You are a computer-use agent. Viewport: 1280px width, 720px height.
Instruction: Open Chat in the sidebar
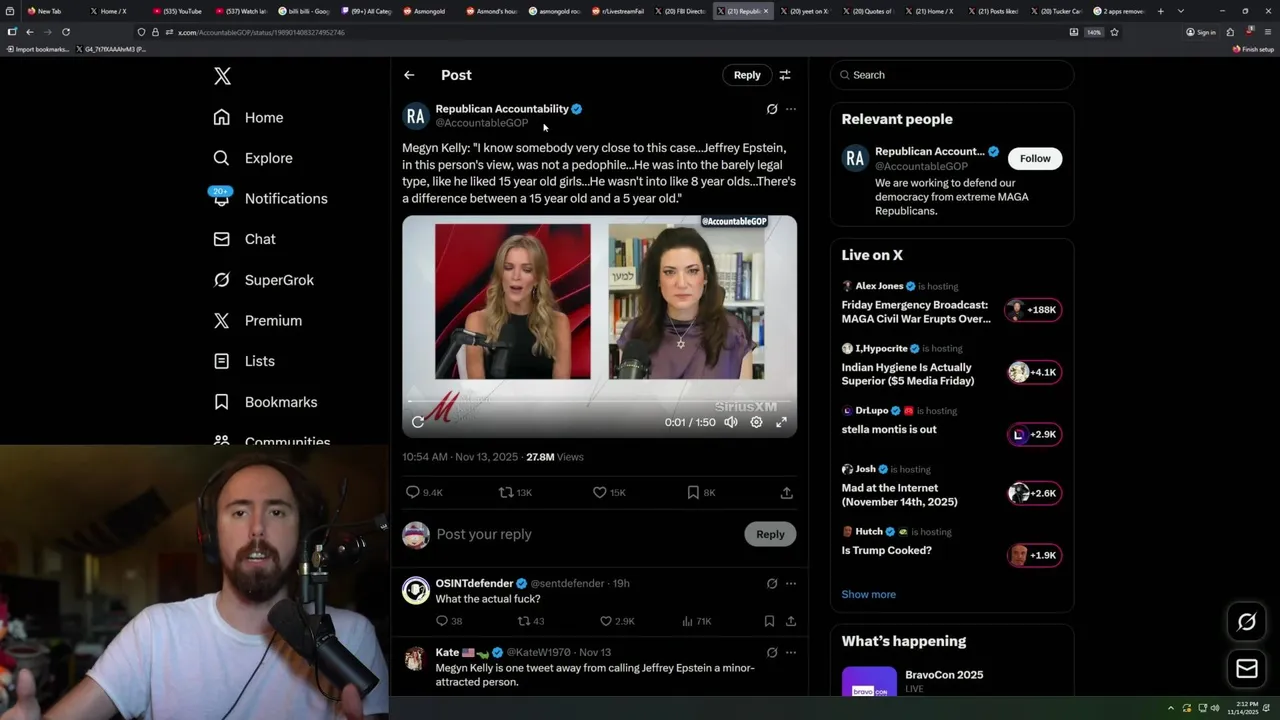pyautogui.click(x=245, y=239)
